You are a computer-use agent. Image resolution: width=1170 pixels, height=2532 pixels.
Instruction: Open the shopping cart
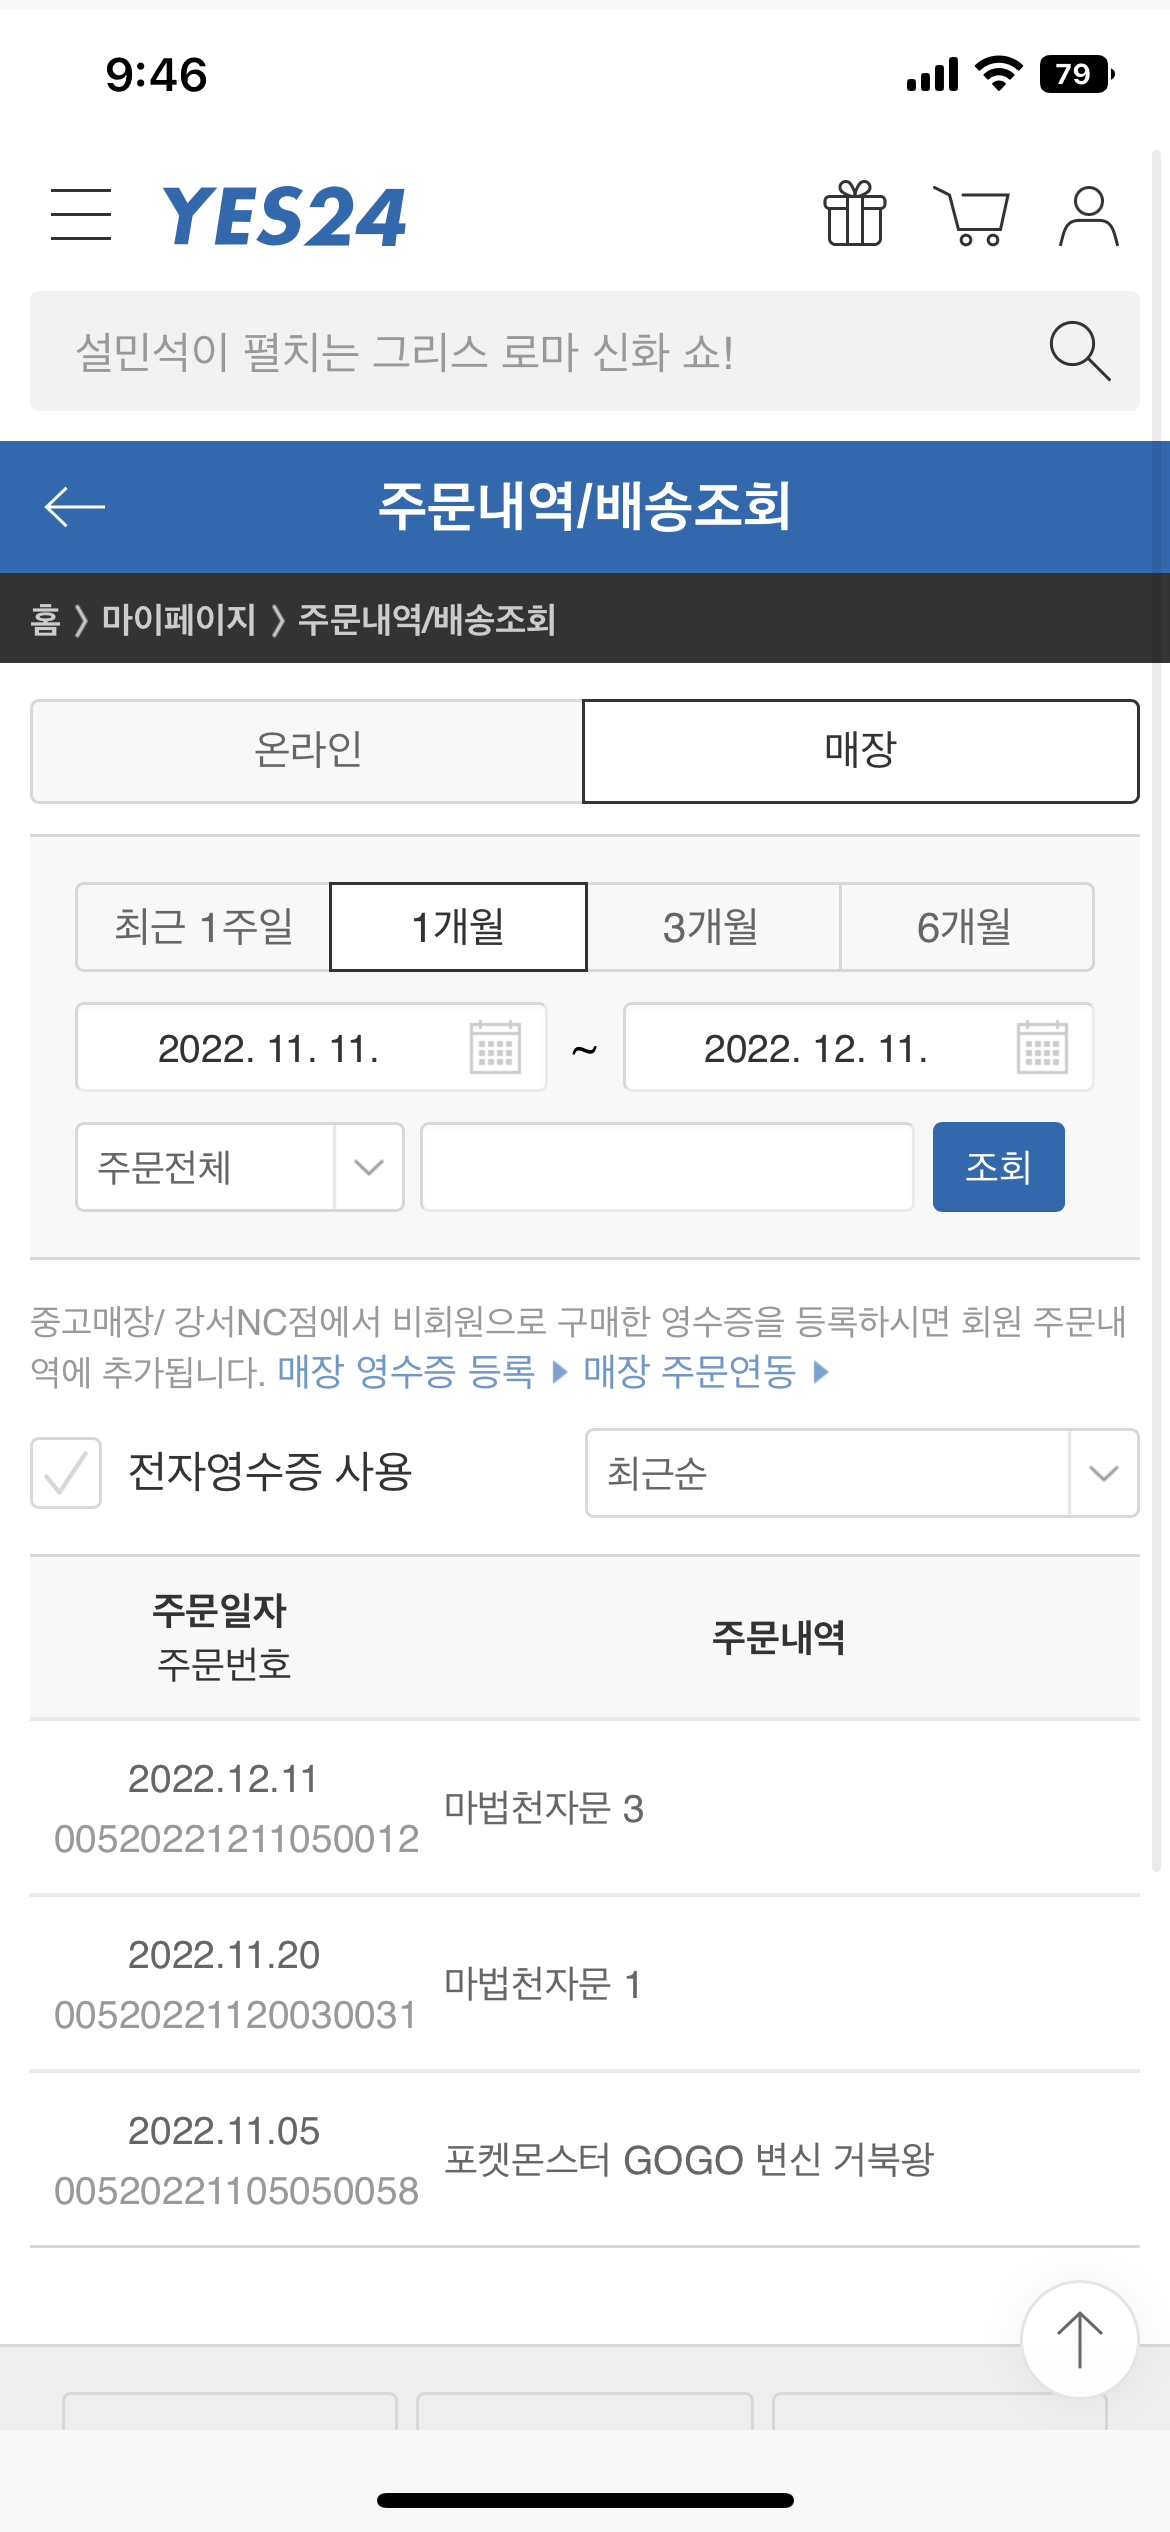click(x=971, y=215)
